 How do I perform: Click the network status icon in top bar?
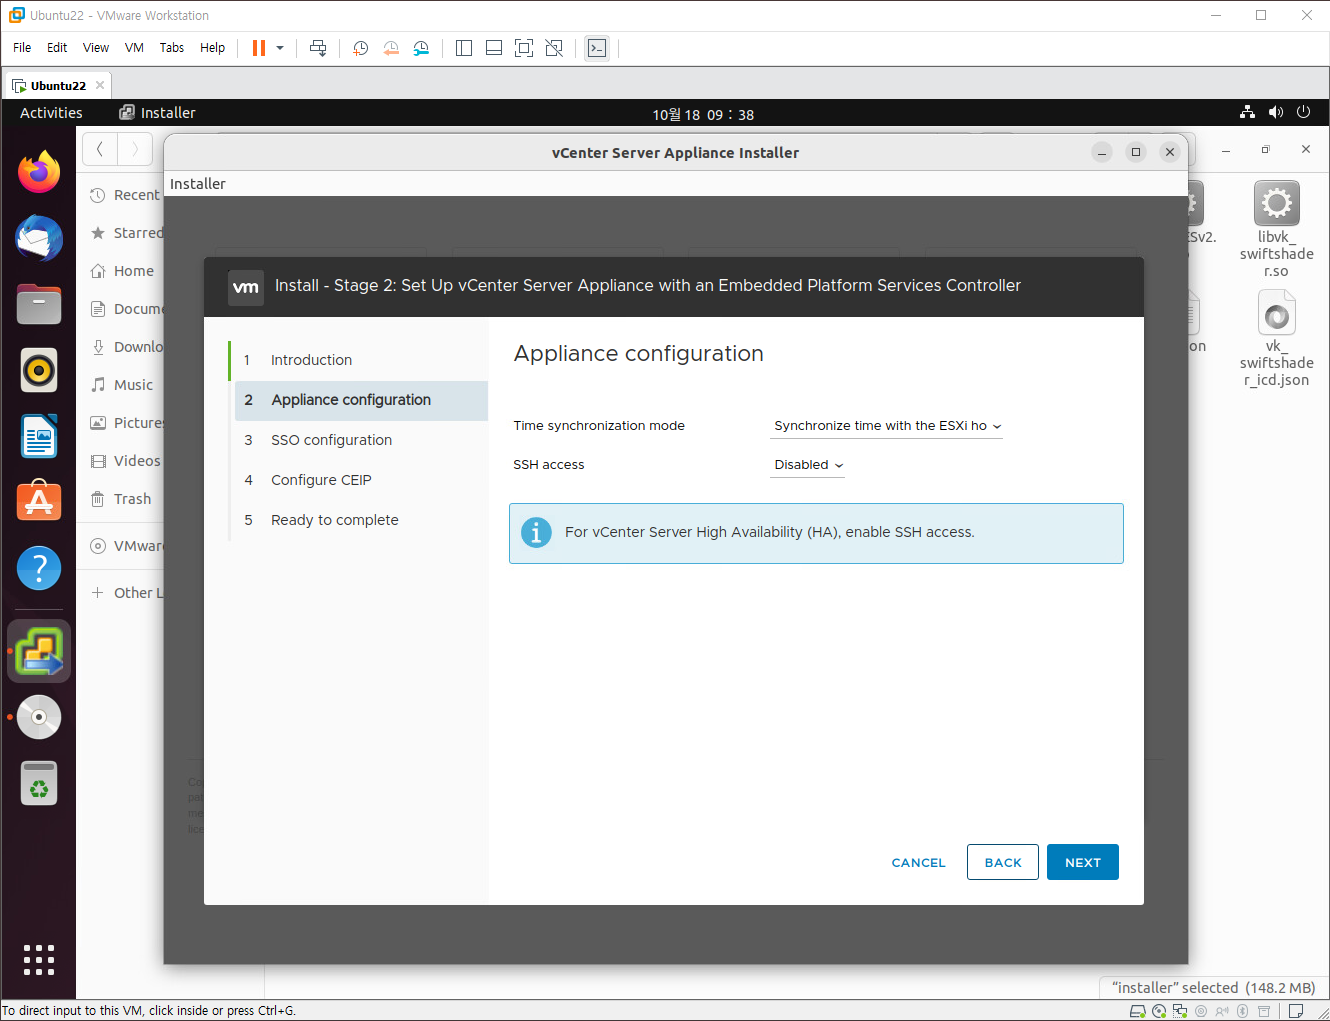(1247, 112)
